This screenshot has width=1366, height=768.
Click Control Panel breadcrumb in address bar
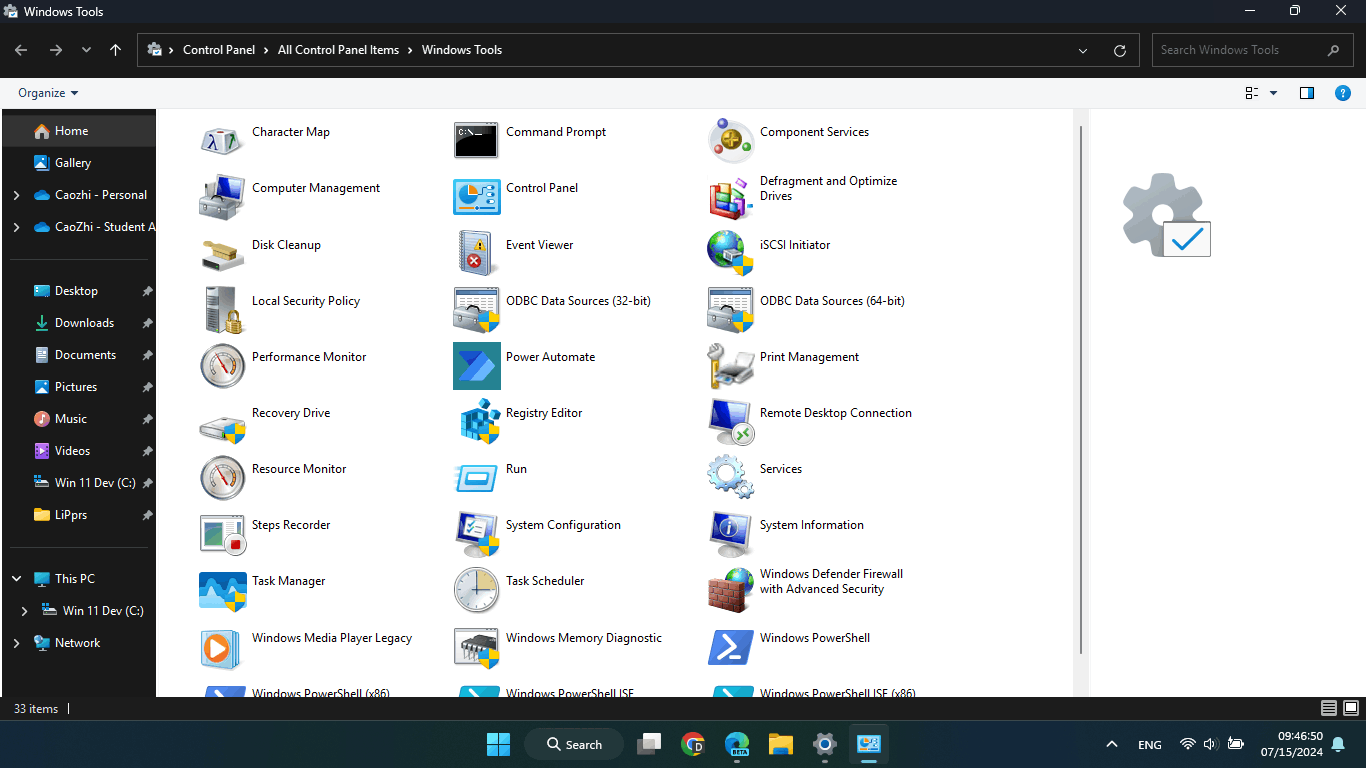(219, 50)
